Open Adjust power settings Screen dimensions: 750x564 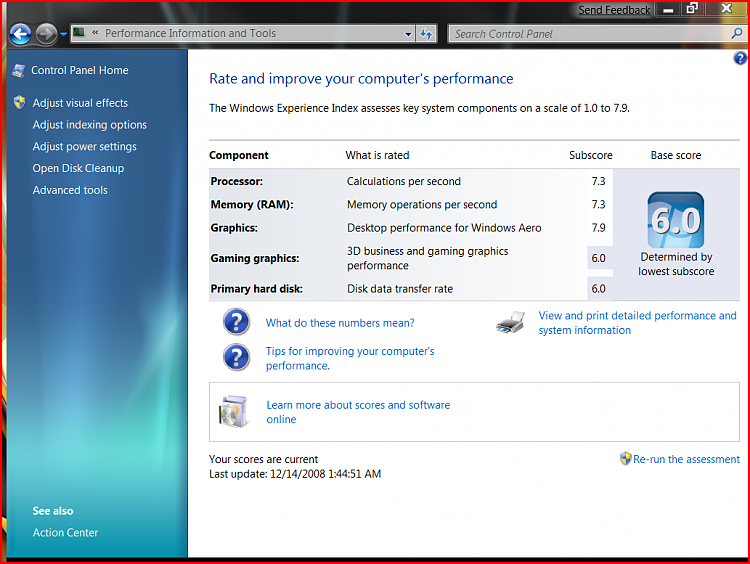point(85,146)
